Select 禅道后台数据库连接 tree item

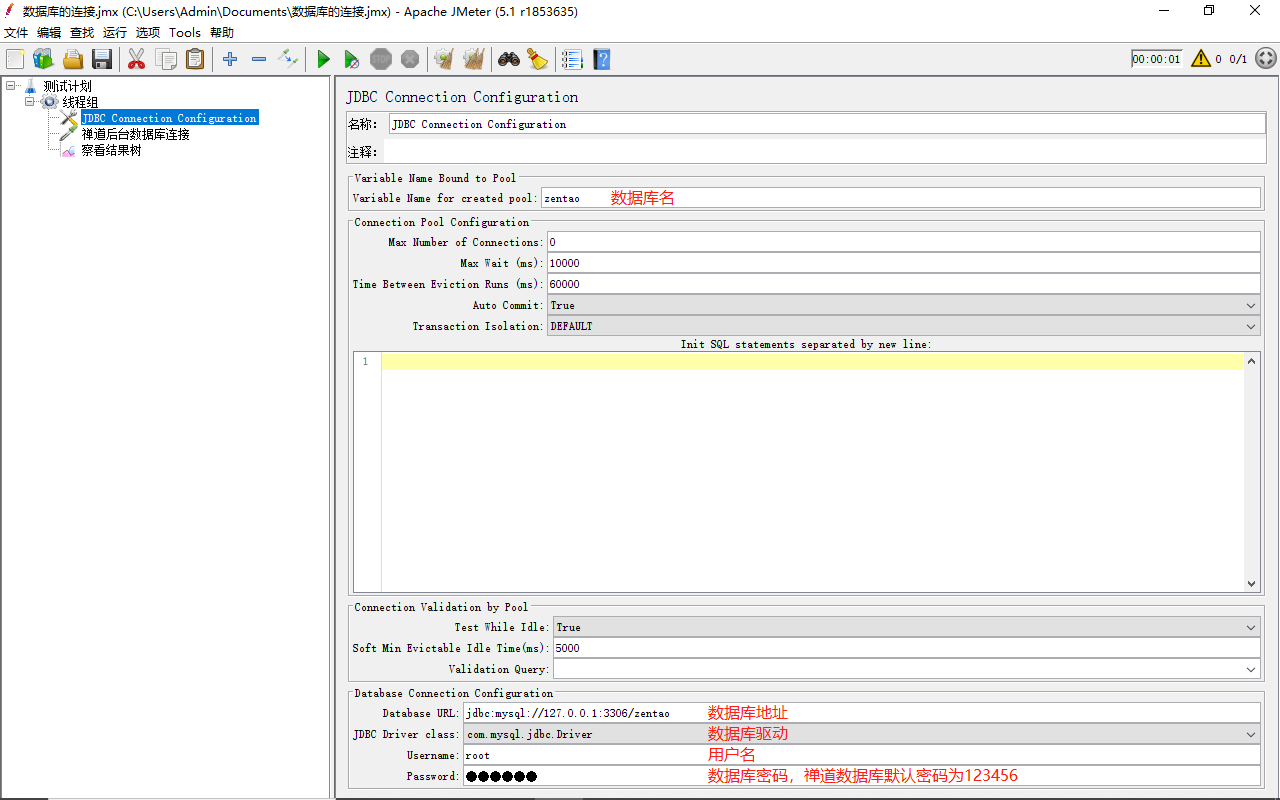coord(135,134)
